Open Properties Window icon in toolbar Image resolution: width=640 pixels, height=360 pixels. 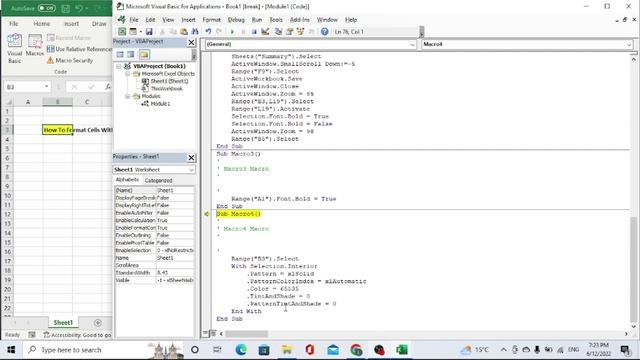click(290, 31)
